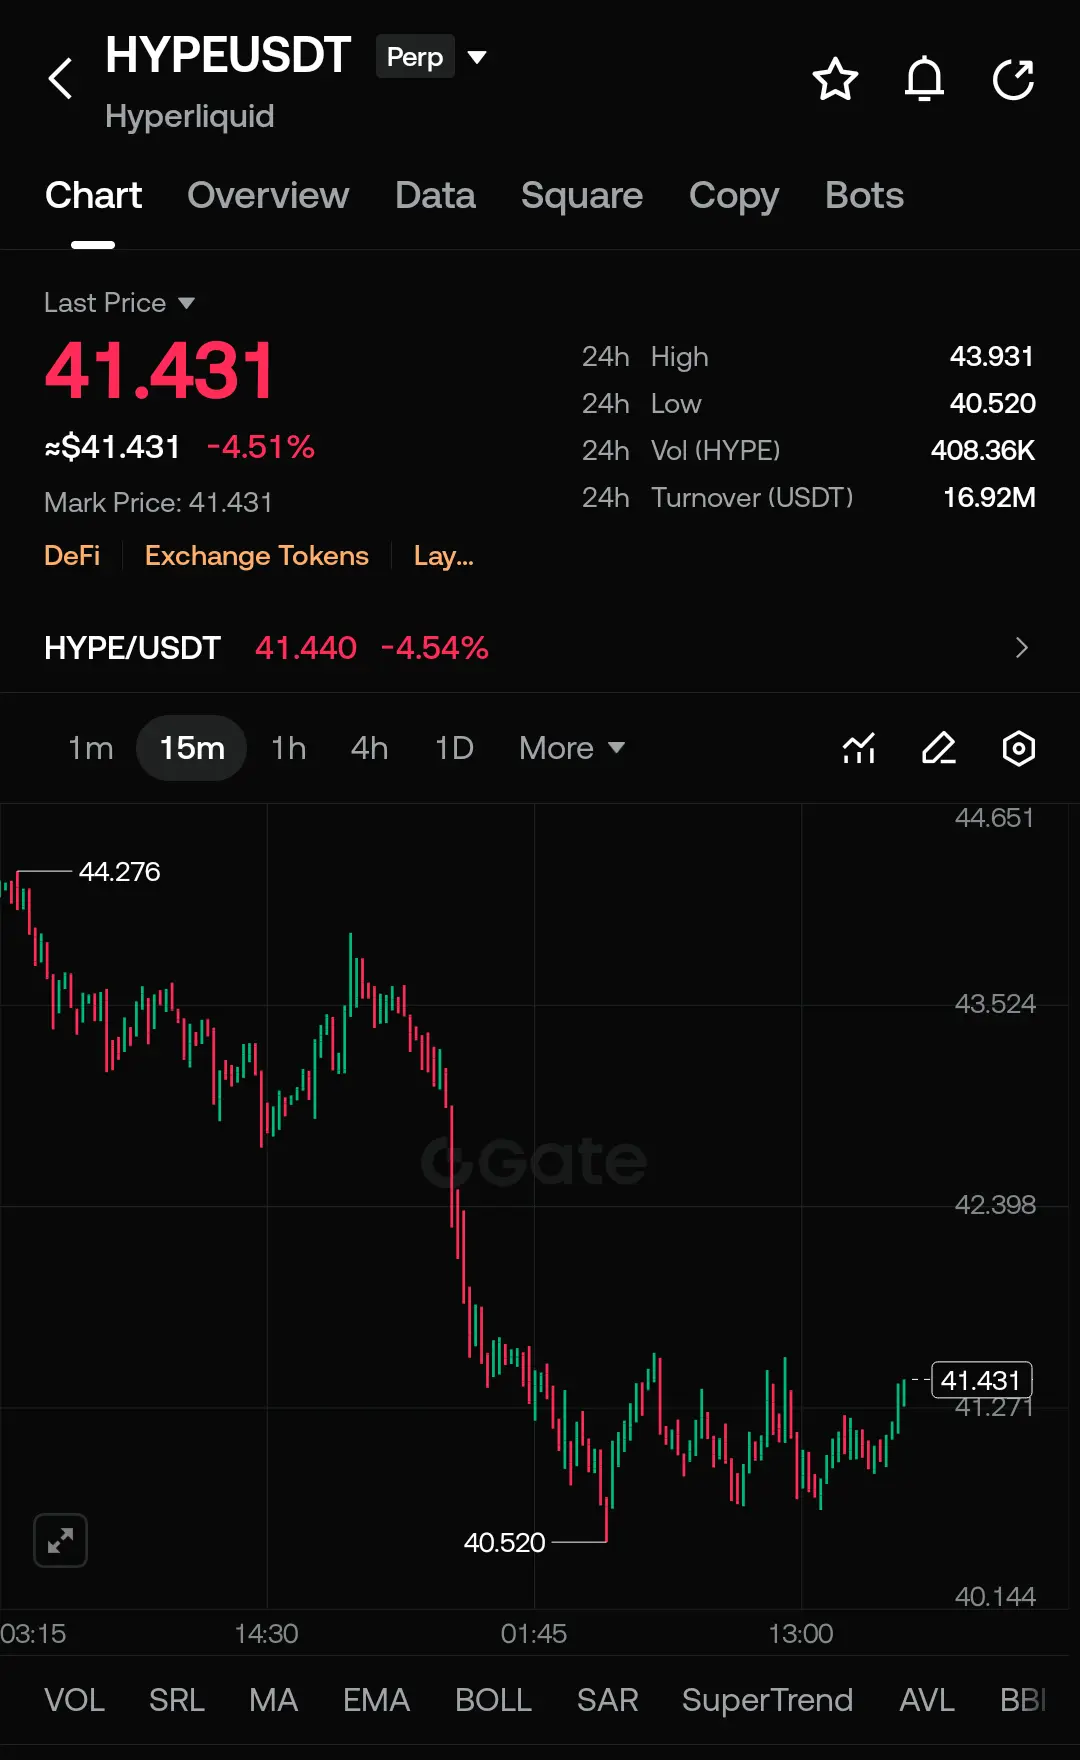Tap the 40.144 price axis label
This screenshot has height=1760, width=1080.
995,1597
